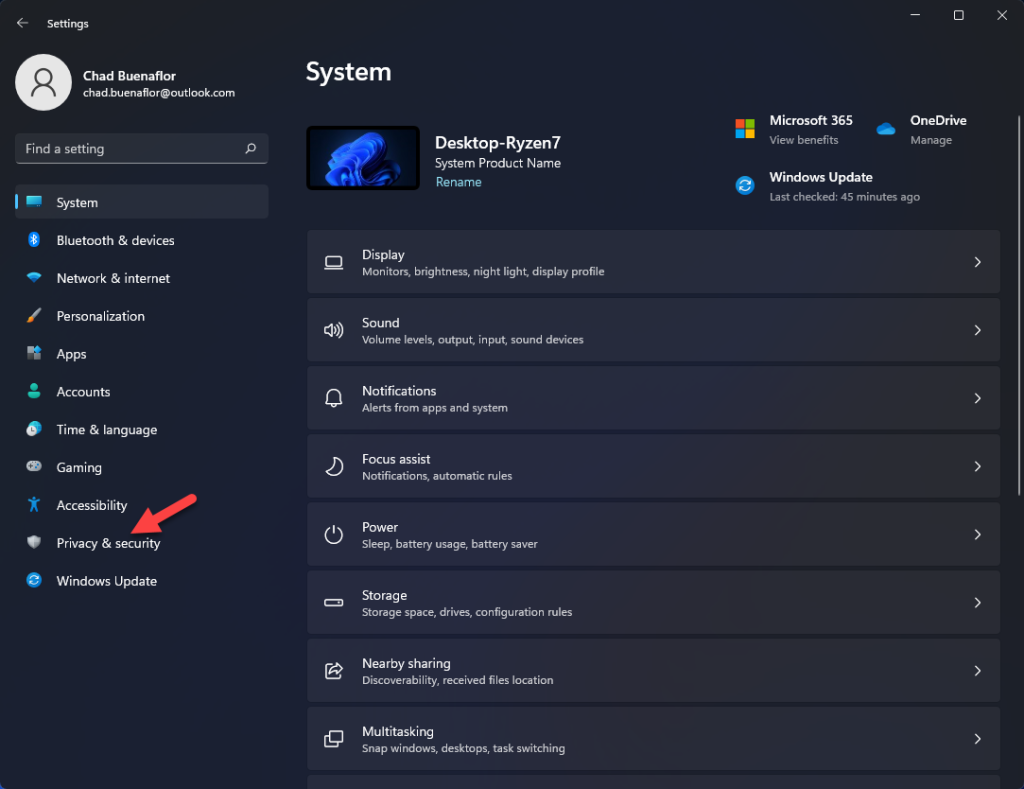Open Bluetooth & devices section
The height and width of the screenshot is (789, 1024).
click(142, 240)
